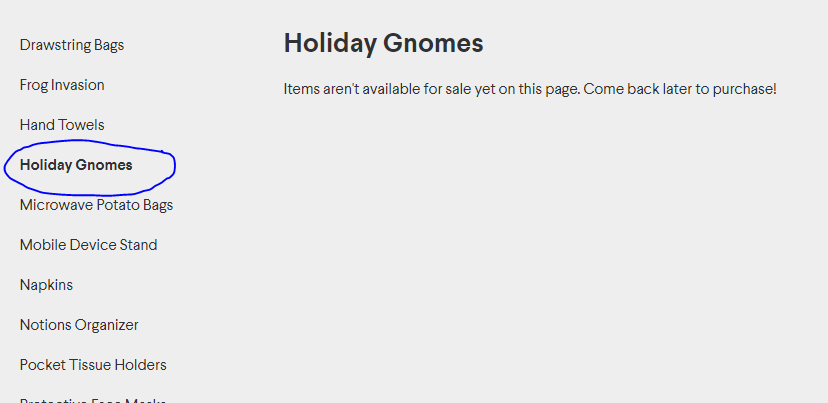Choose the Napkins category link
This screenshot has height=403, width=828.
[x=46, y=285]
